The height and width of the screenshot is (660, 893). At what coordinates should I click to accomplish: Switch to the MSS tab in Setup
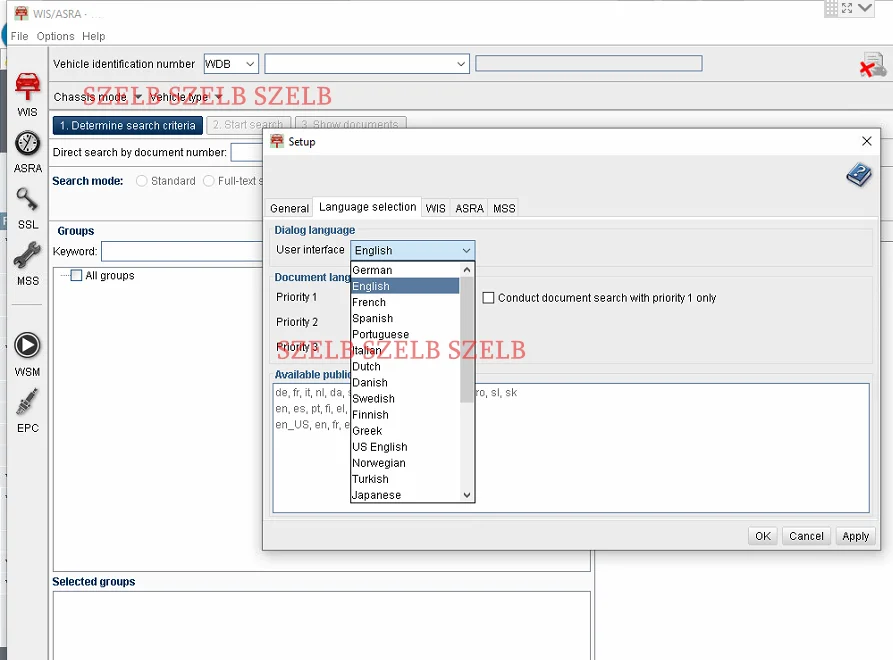[504, 208]
